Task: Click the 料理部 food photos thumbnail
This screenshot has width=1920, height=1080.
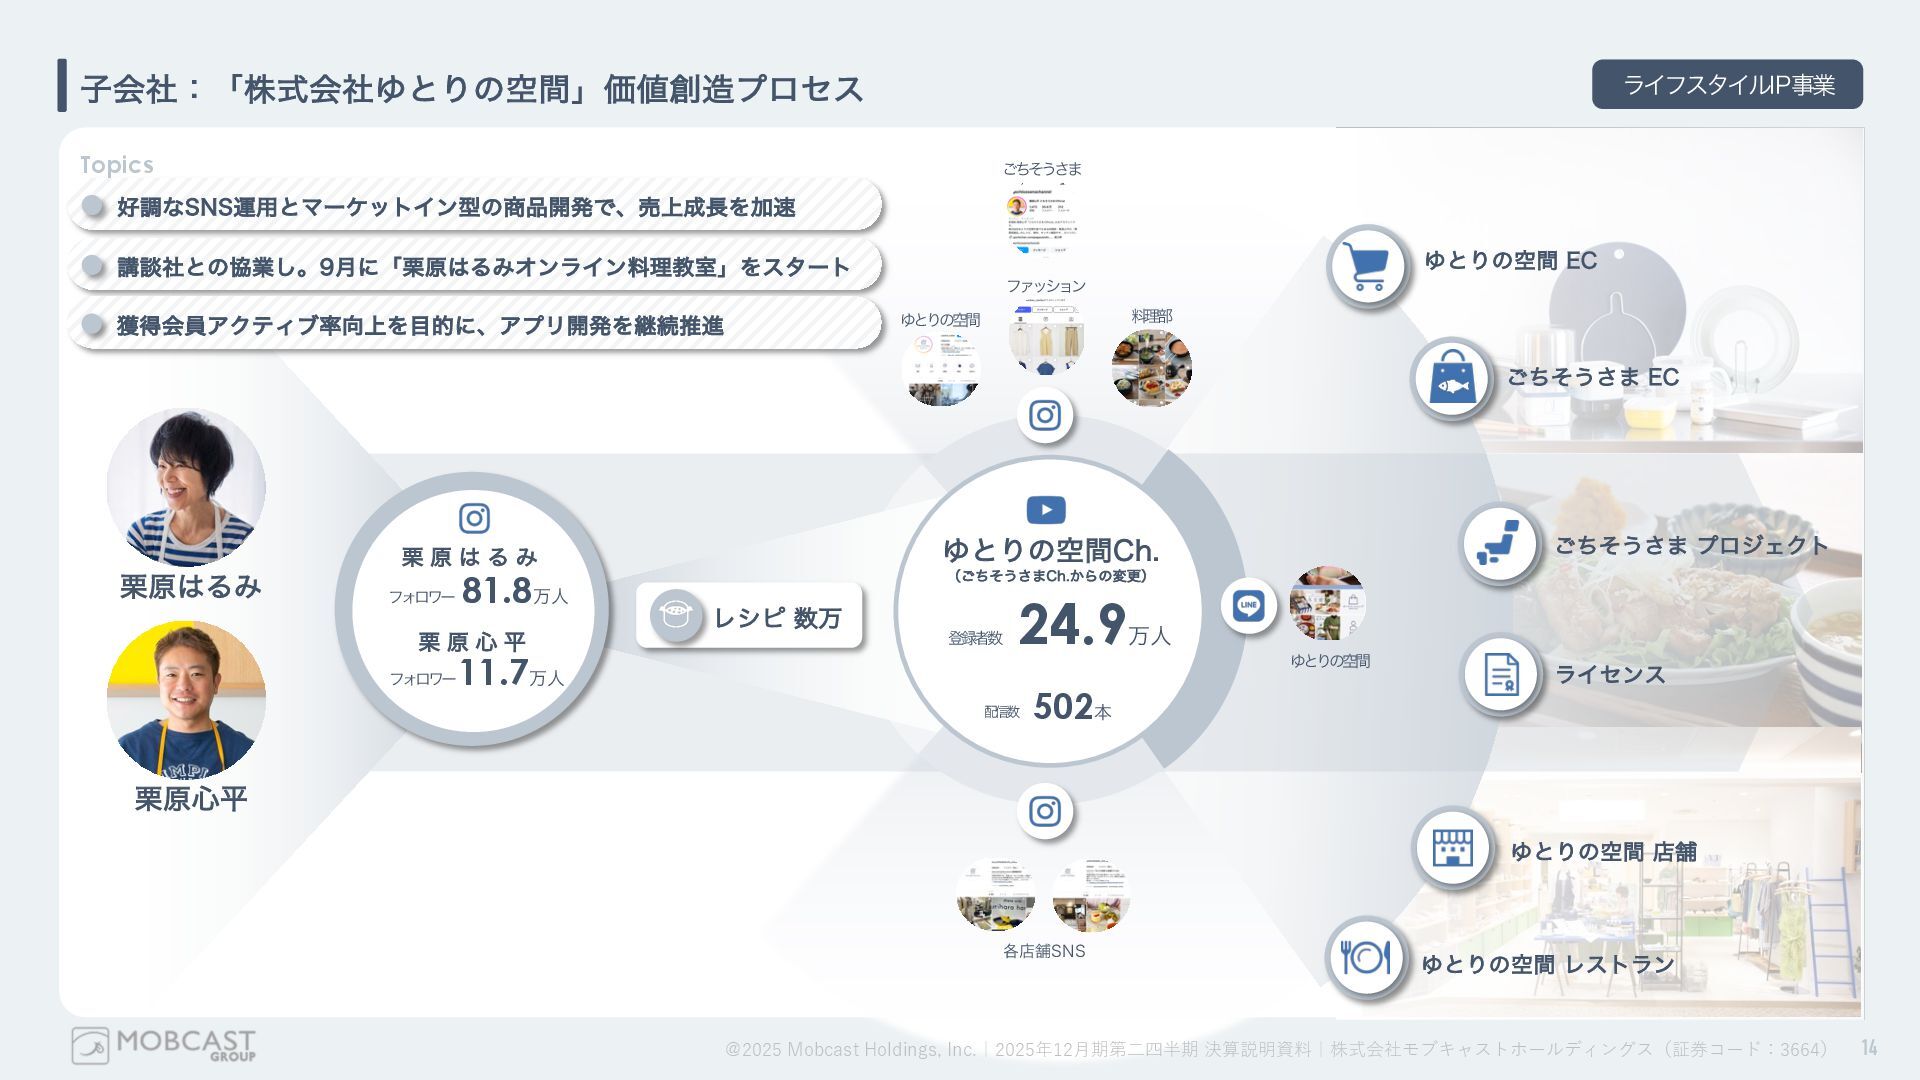Action: point(1151,367)
